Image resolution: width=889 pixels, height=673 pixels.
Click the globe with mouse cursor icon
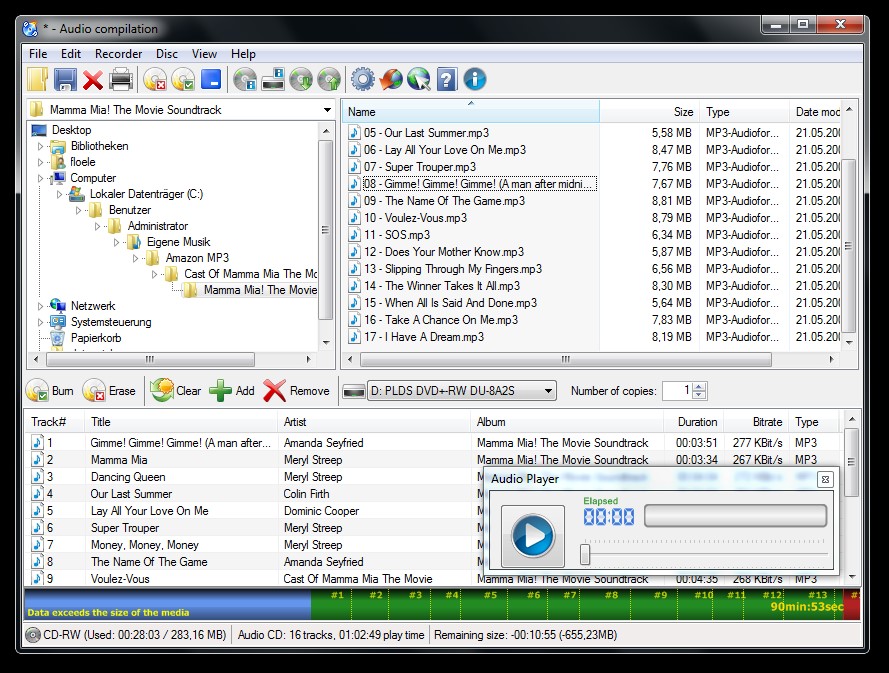coord(419,79)
